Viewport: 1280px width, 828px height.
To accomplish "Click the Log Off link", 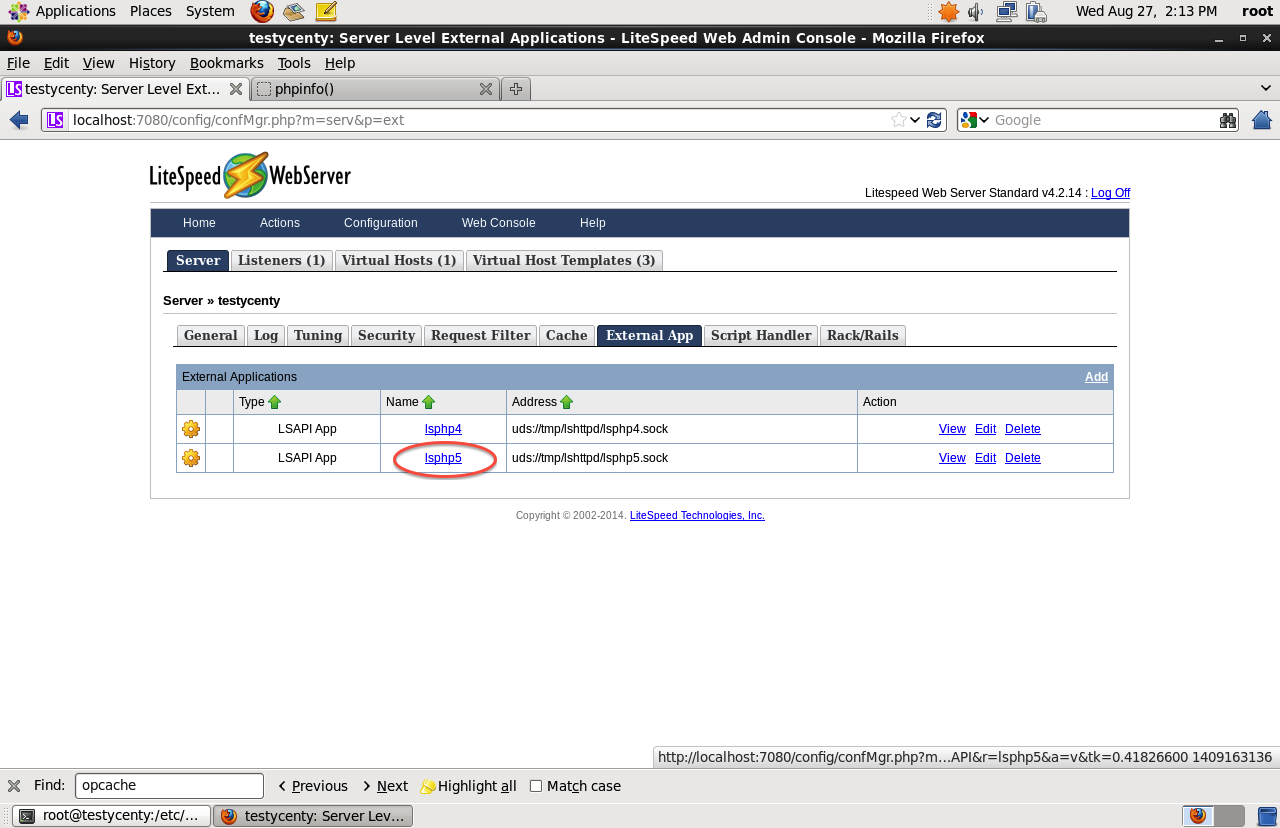I will [1110, 193].
